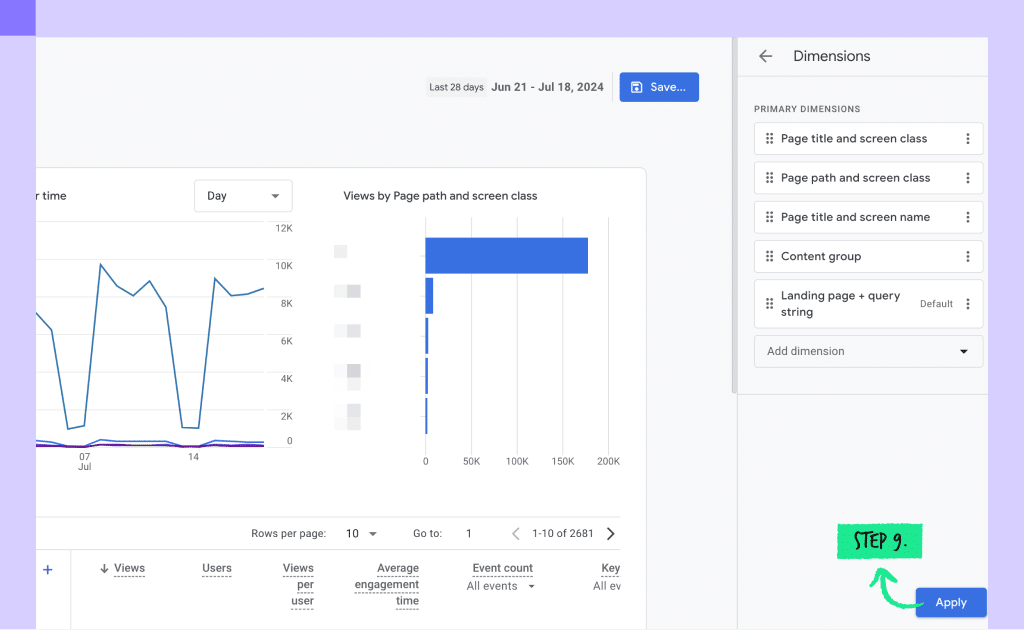This screenshot has height=630, width=1024.
Task: Click the Apply button
Action: pyautogui.click(x=951, y=602)
